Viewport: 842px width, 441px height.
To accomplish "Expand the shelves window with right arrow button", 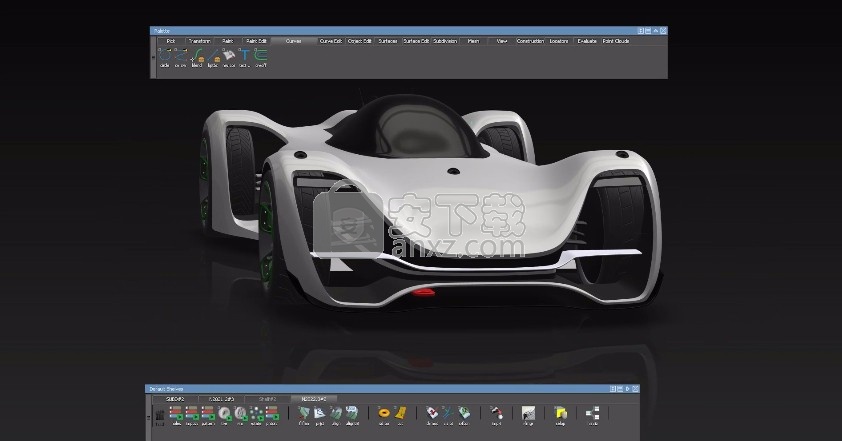I will [627, 389].
